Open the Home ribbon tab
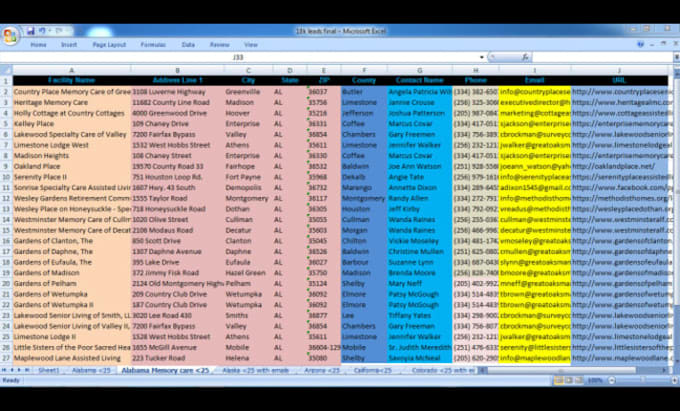 pos(38,45)
